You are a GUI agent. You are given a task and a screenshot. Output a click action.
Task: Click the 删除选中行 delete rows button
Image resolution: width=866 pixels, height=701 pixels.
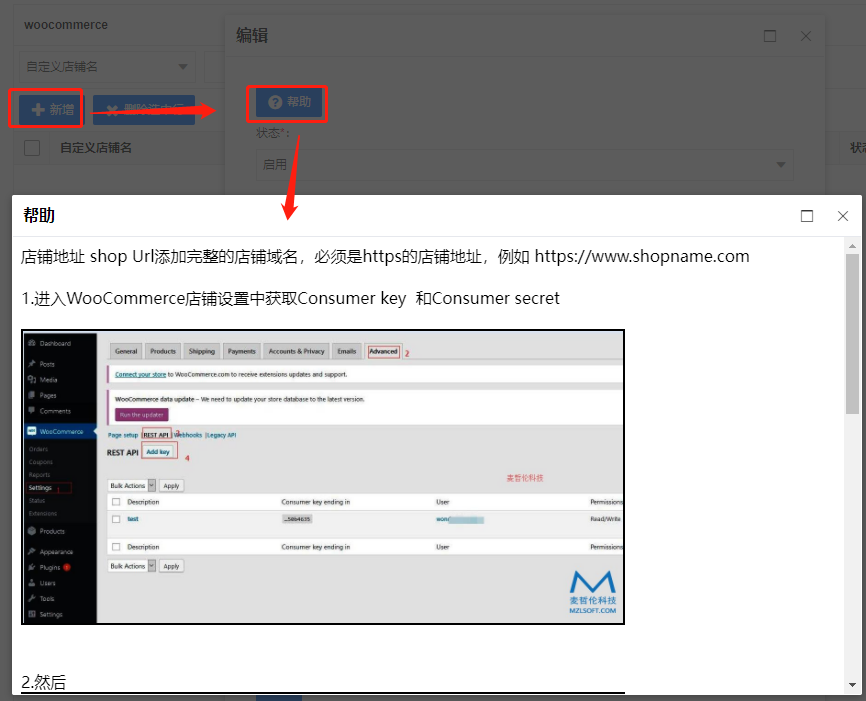144,109
